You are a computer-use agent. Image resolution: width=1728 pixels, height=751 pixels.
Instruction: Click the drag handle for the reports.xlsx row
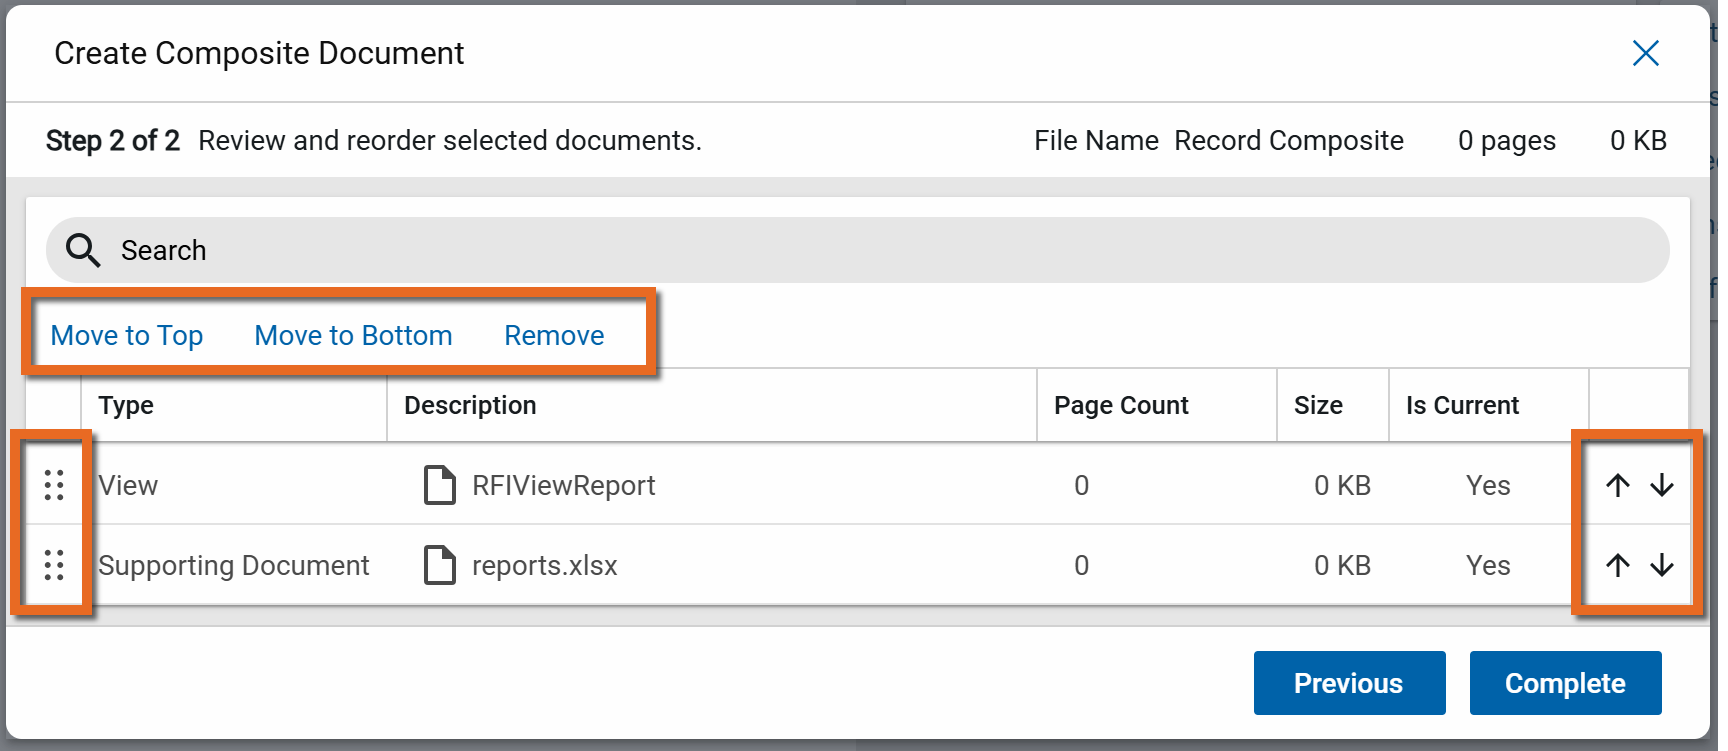pyautogui.click(x=54, y=565)
